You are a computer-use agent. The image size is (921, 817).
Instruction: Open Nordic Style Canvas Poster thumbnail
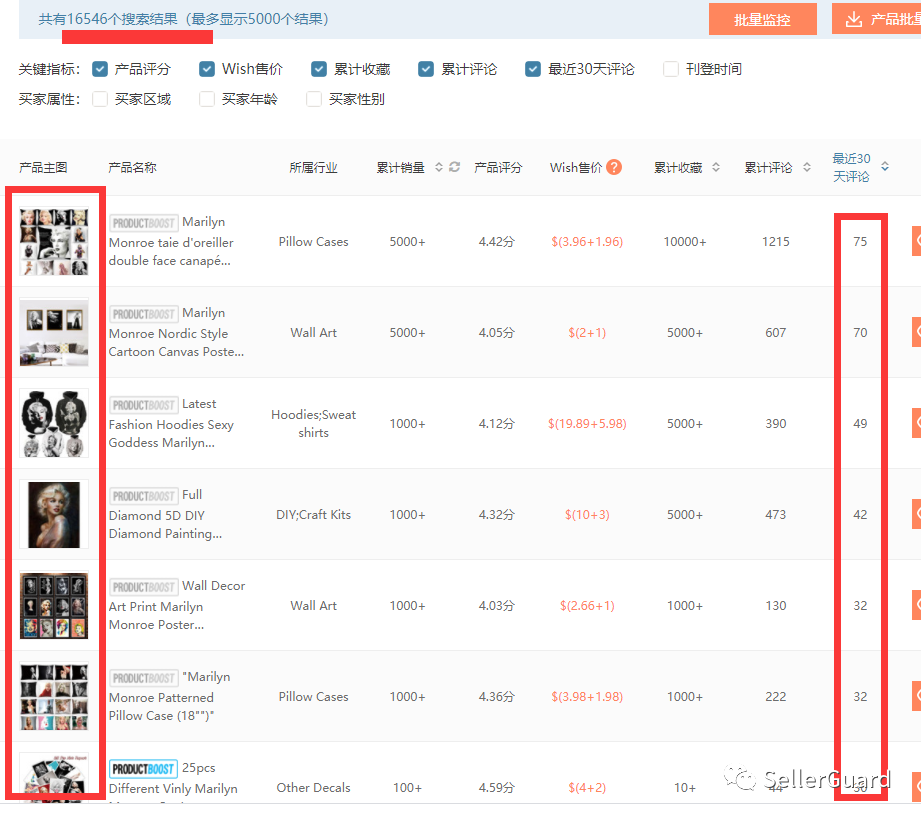54,332
